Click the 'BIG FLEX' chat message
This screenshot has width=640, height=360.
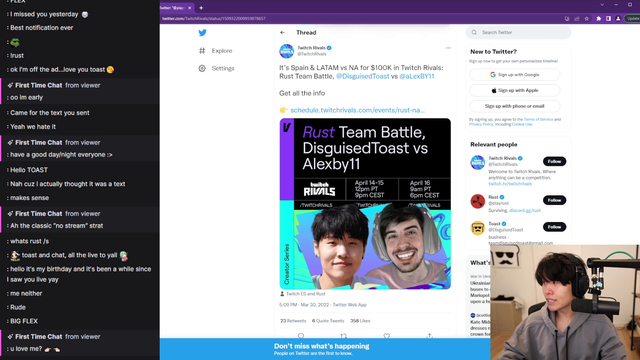24,321
